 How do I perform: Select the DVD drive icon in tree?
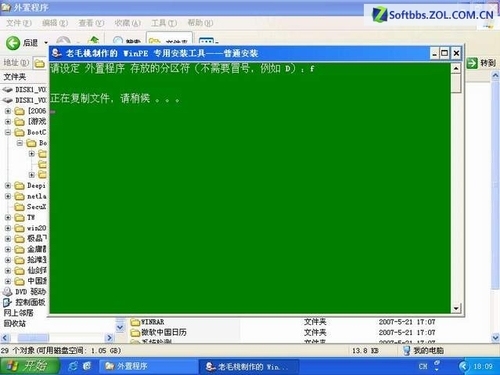8,292
